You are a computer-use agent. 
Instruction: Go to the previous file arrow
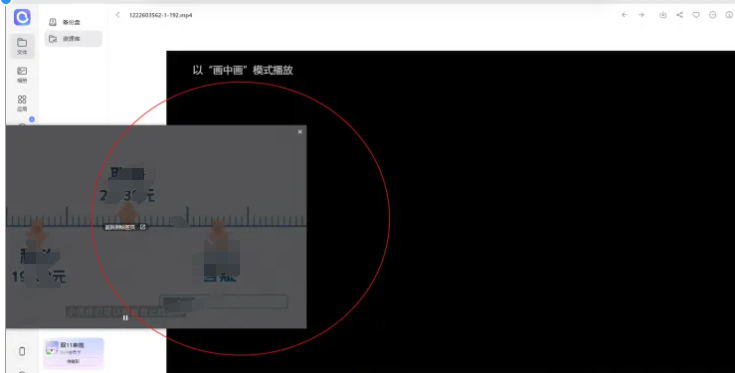coord(624,15)
